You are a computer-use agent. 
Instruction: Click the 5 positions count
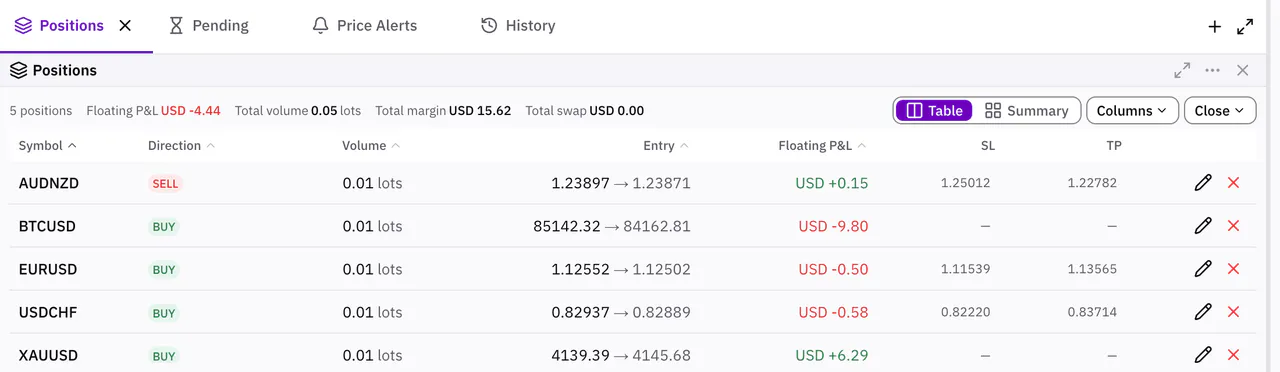[41, 111]
